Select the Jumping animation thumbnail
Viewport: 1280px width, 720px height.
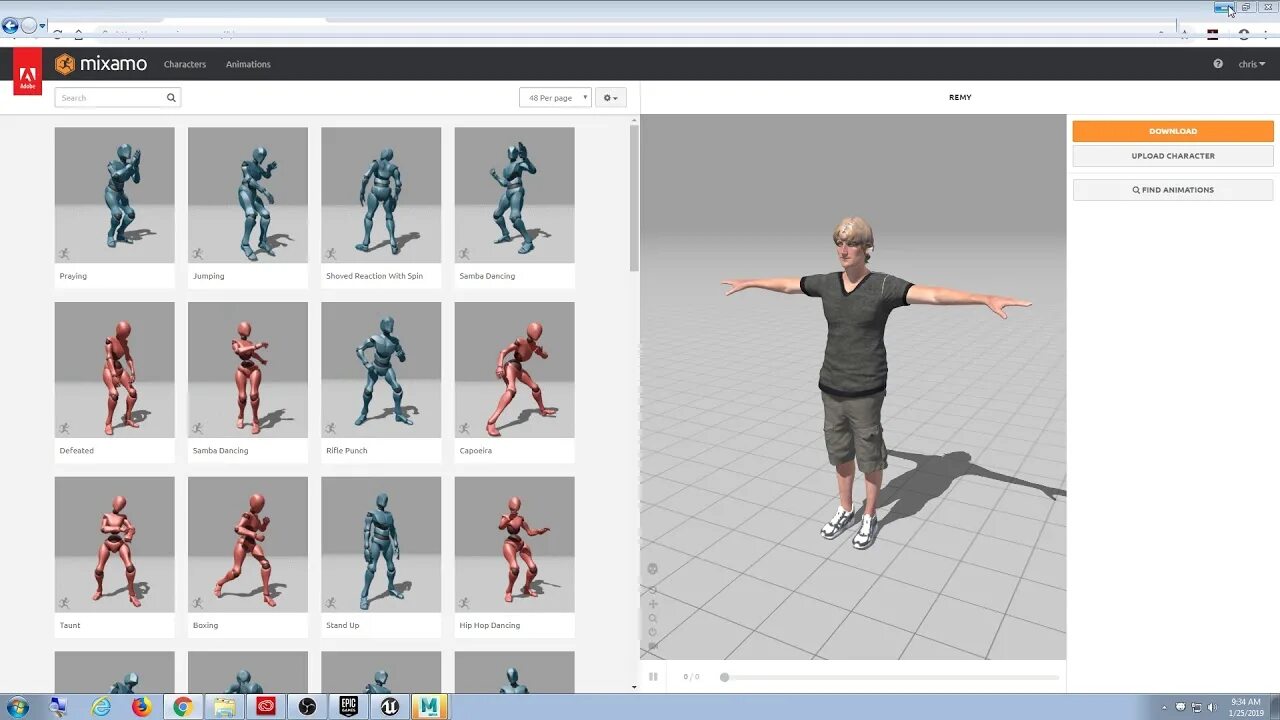click(248, 195)
